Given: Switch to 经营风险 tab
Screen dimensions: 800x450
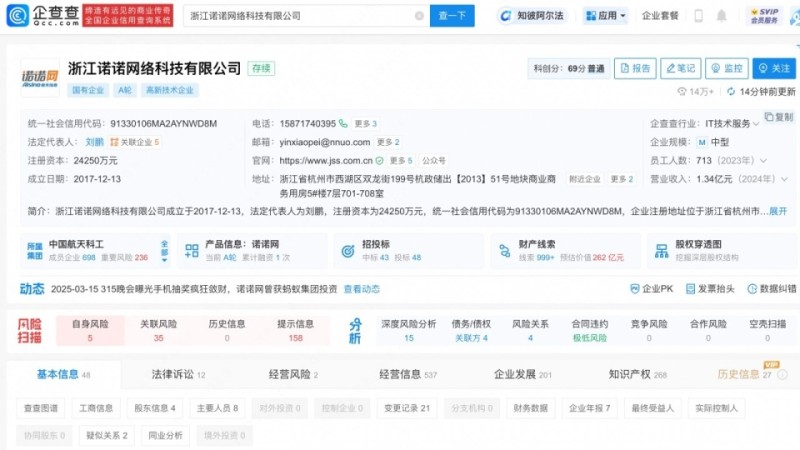Looking at the screenshot, I should coord(293,374).
